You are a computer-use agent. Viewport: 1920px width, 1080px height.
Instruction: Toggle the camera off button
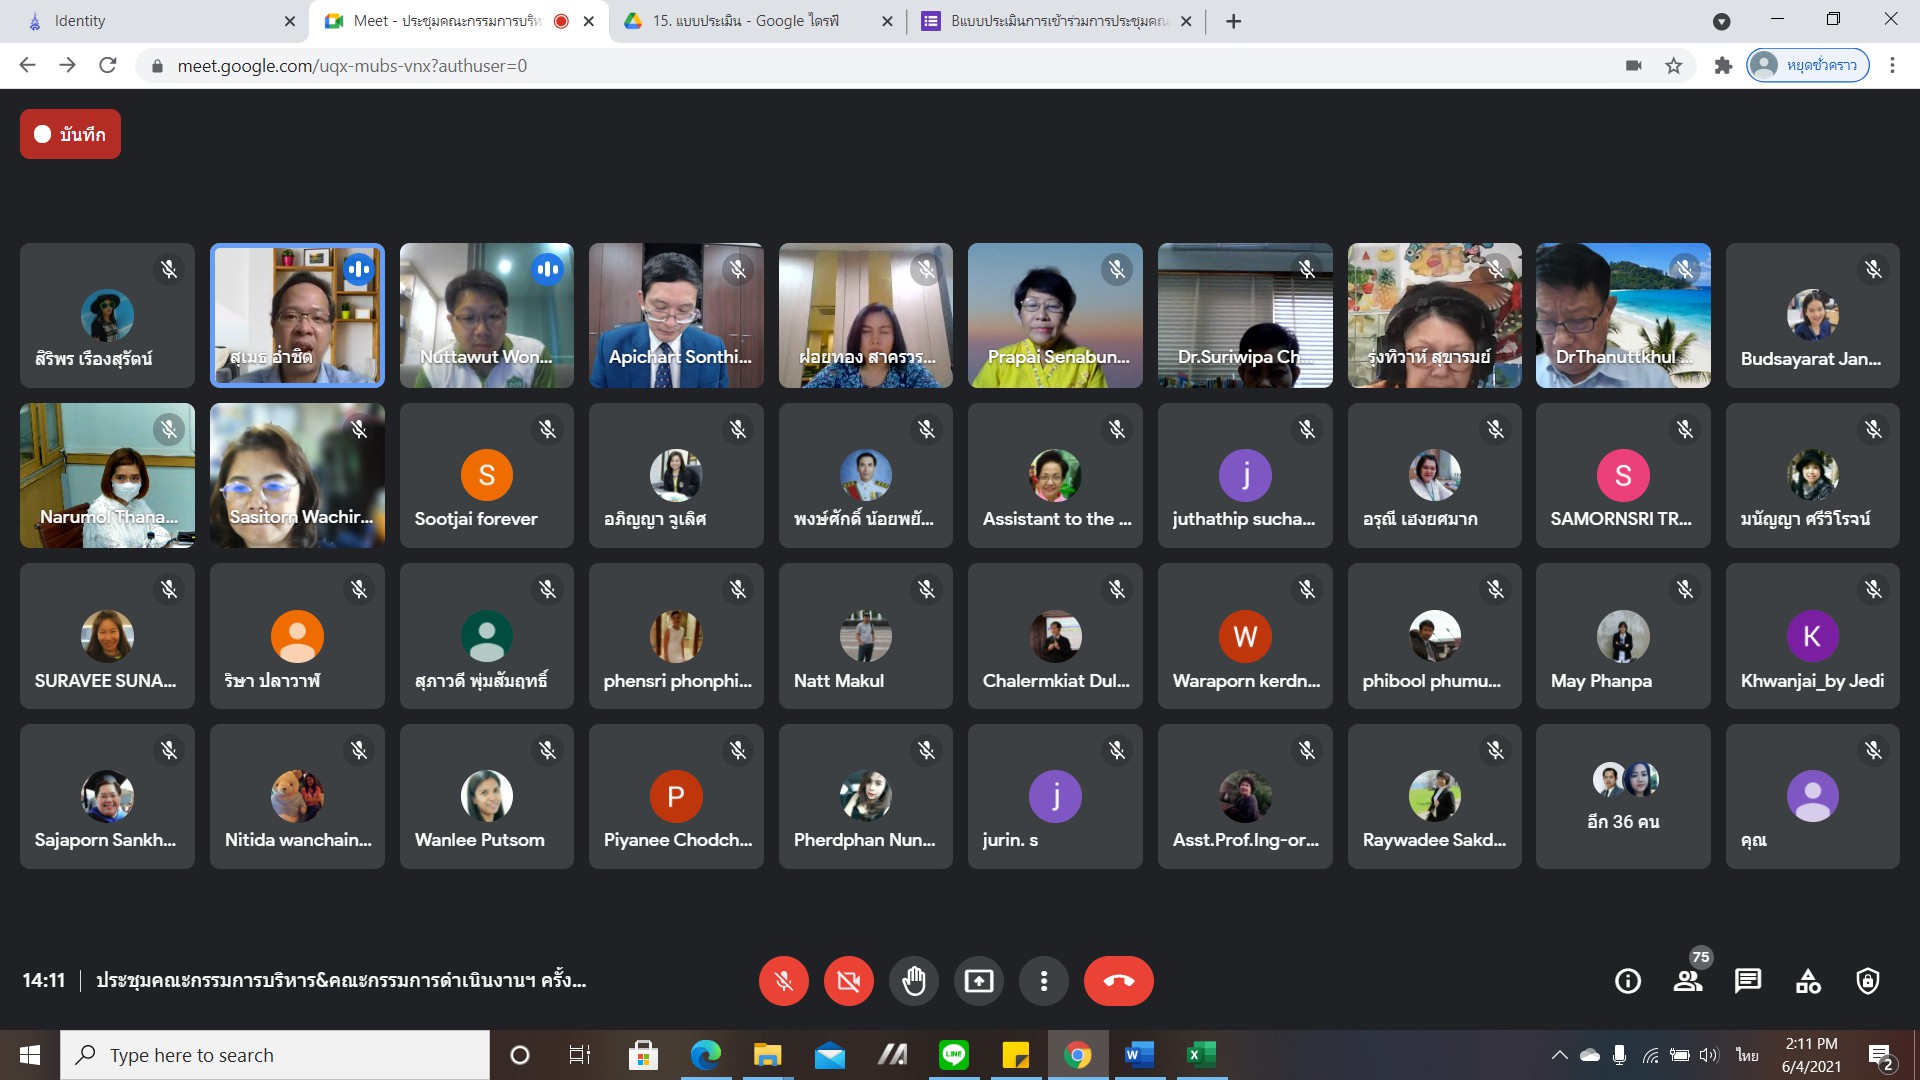tap(848, 981)
